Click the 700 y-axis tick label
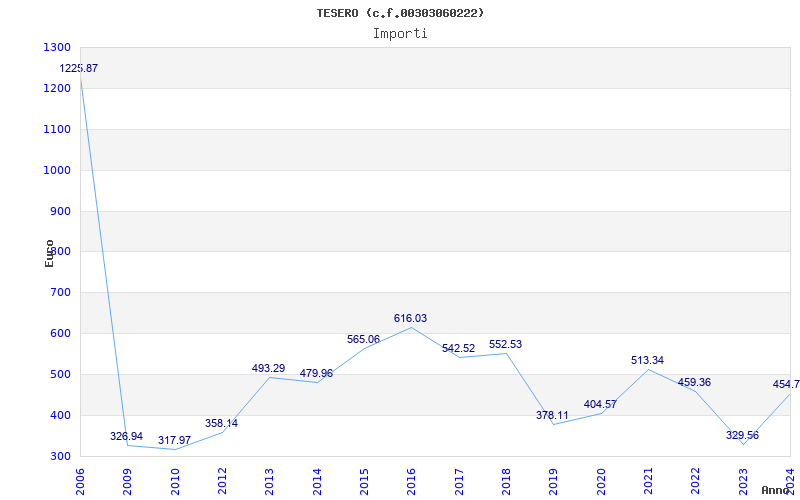Image resolution: width=800 pixels, height=500 pixels. 60,293
